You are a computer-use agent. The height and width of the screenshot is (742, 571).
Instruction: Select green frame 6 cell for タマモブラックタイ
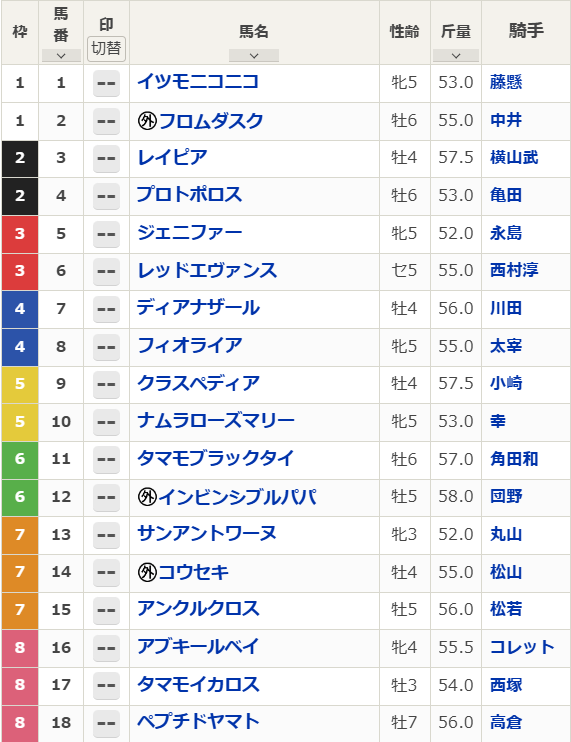point(20,459)
